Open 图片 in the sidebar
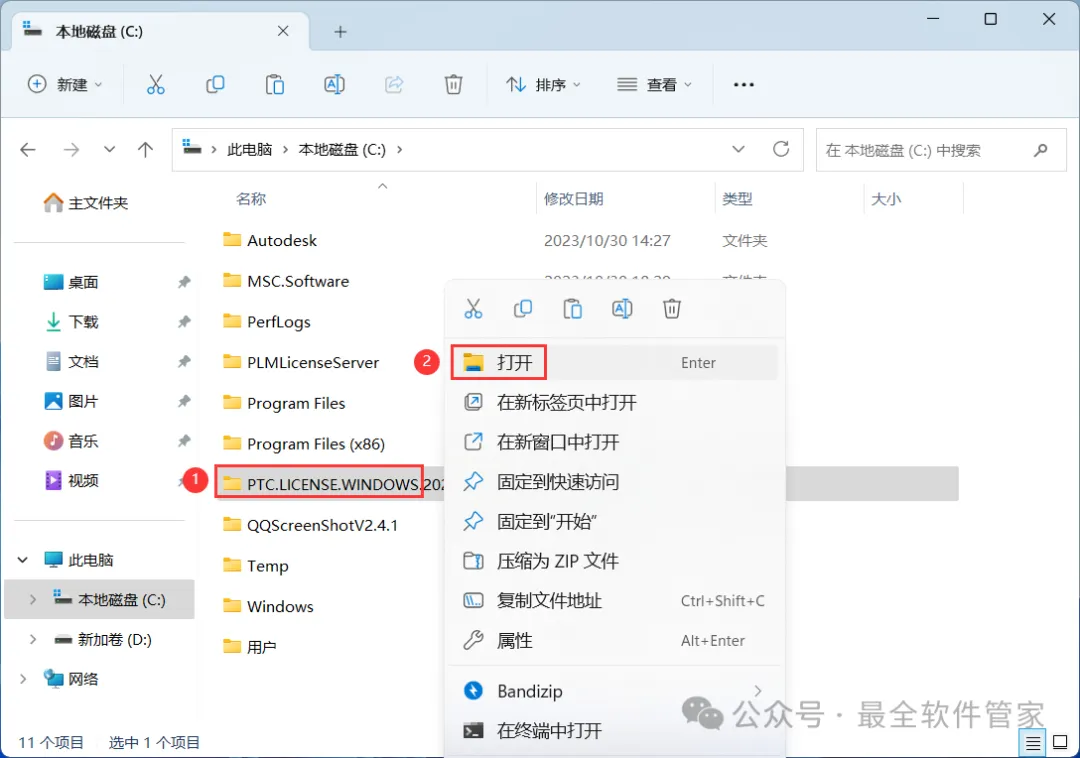The width and height of the screenshot is (1080, 758). (72, 401)
